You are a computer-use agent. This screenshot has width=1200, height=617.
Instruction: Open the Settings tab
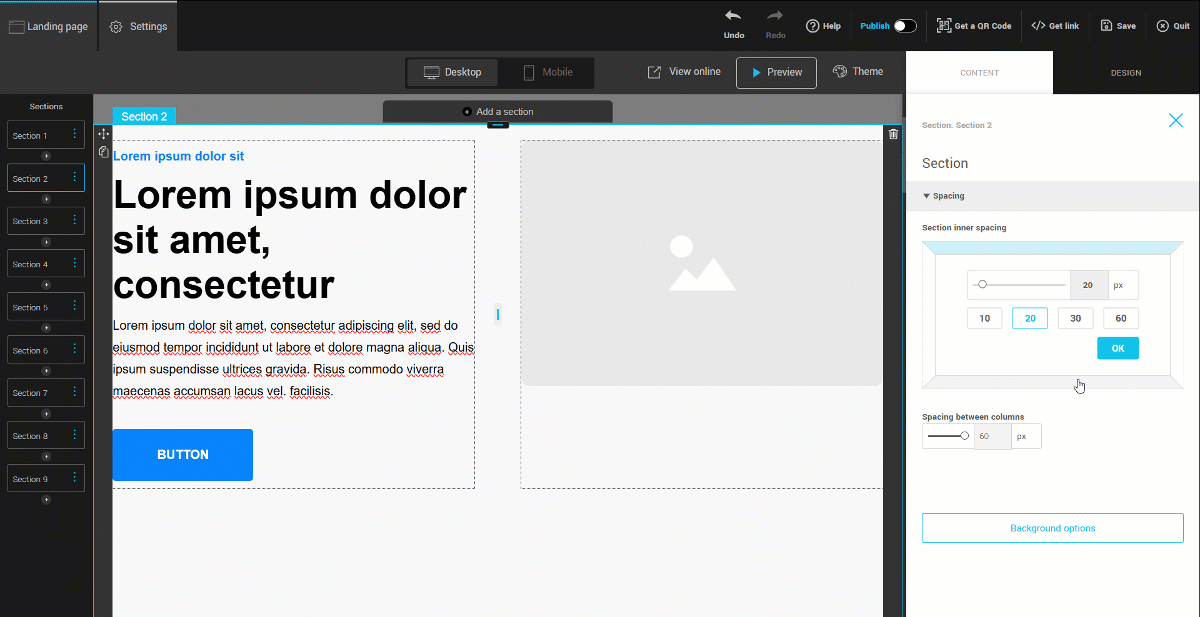click(x=138, y=27)
